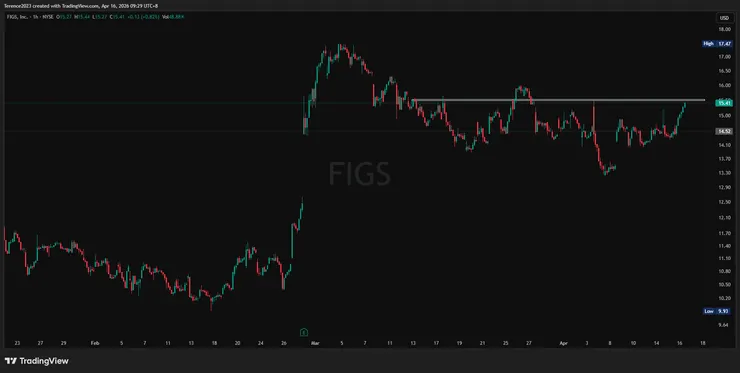Click the '20' date axis label
This screenshot has height=373, width=740.
tap(237, 343)
